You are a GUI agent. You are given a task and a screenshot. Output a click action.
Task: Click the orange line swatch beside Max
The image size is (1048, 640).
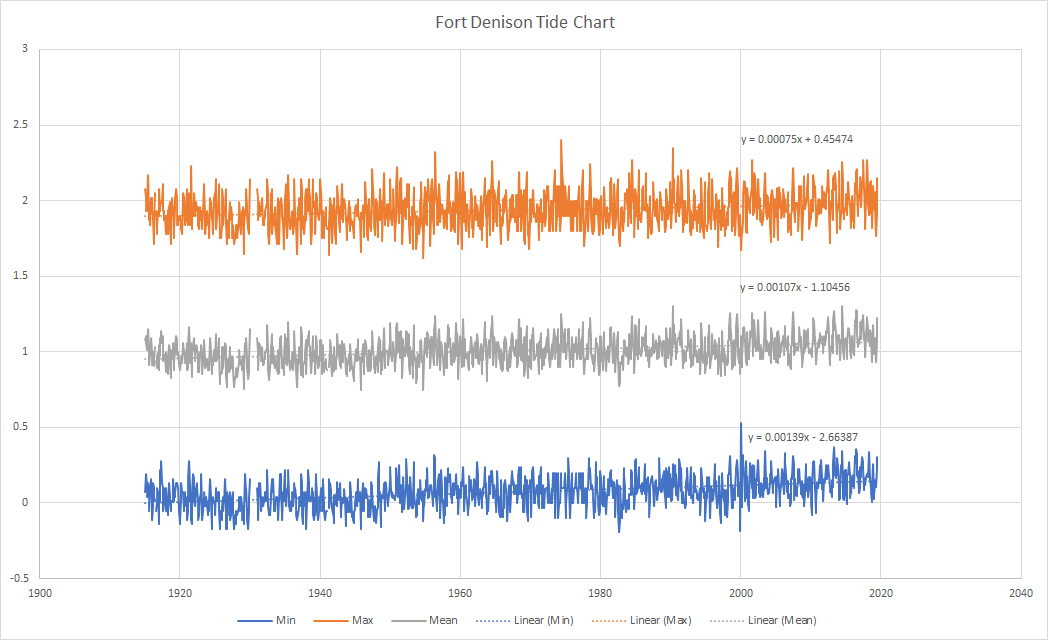(333, 621)
